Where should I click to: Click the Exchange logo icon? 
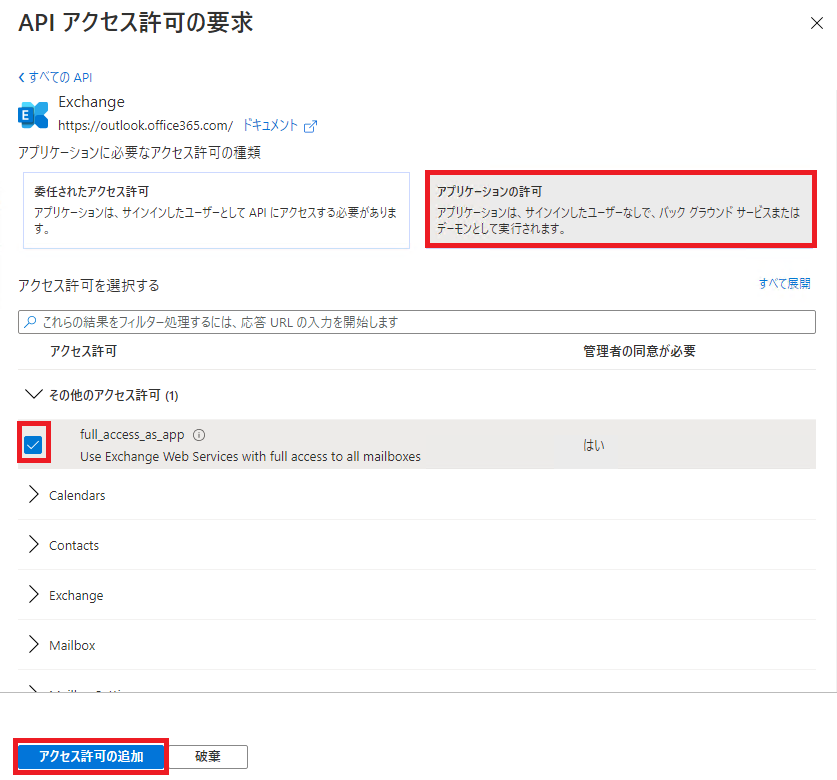33,114
